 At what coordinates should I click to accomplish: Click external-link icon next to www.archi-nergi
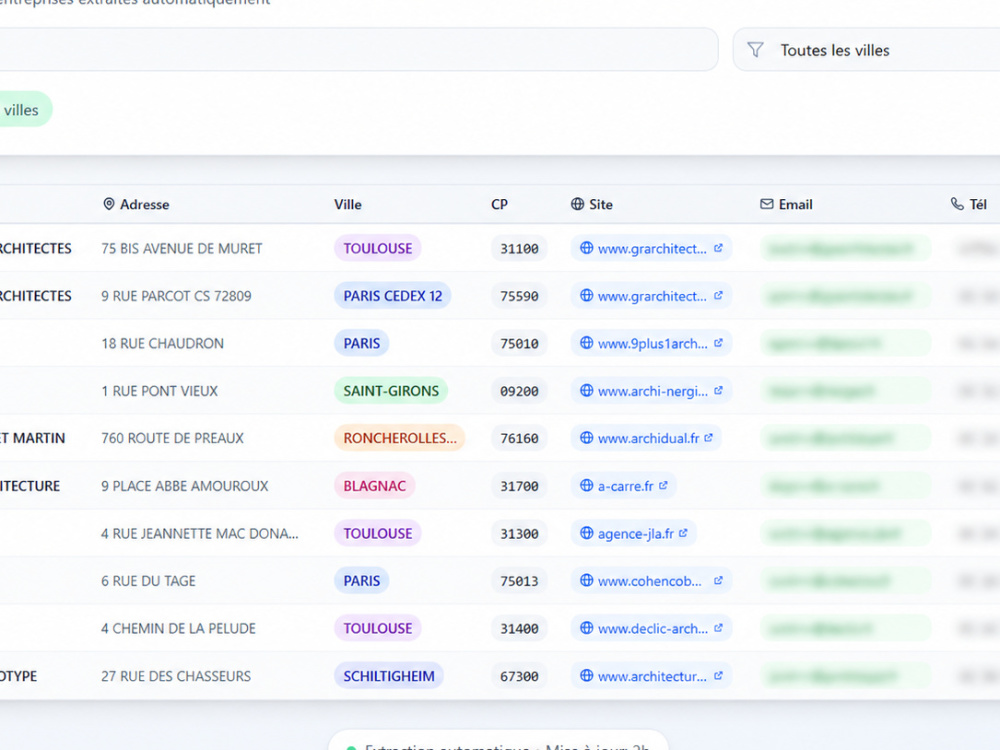pos(718,390)
